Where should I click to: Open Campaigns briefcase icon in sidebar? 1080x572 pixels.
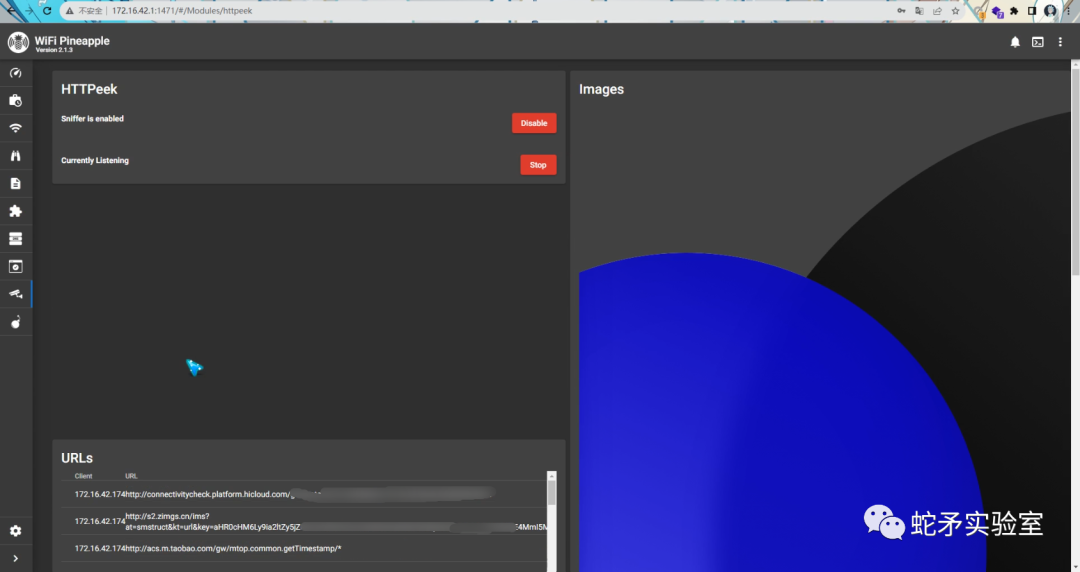point(15,101)
